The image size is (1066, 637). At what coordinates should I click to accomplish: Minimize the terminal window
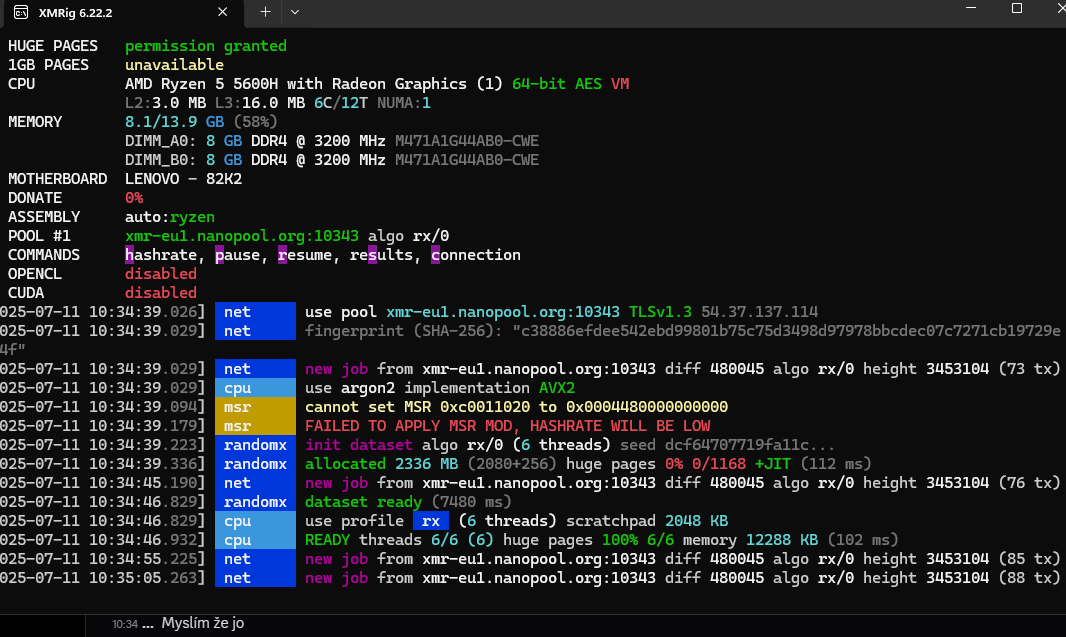click(970, 8)
